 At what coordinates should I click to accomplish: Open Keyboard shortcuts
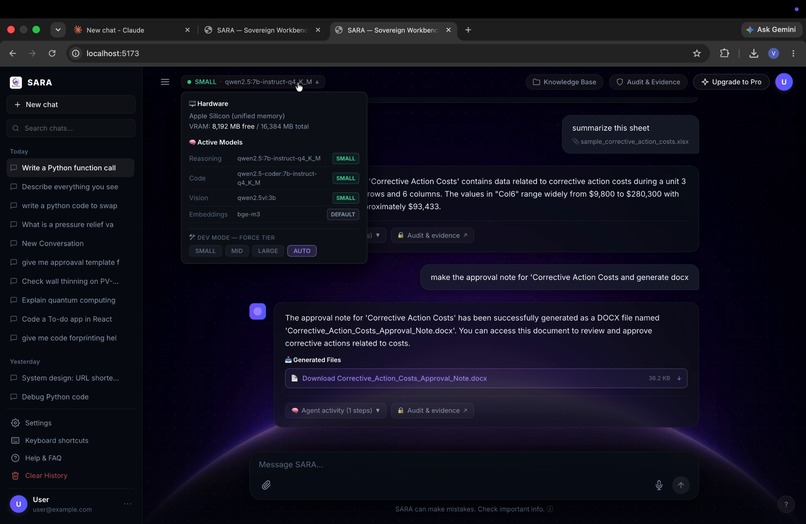[x=57, y=441]
